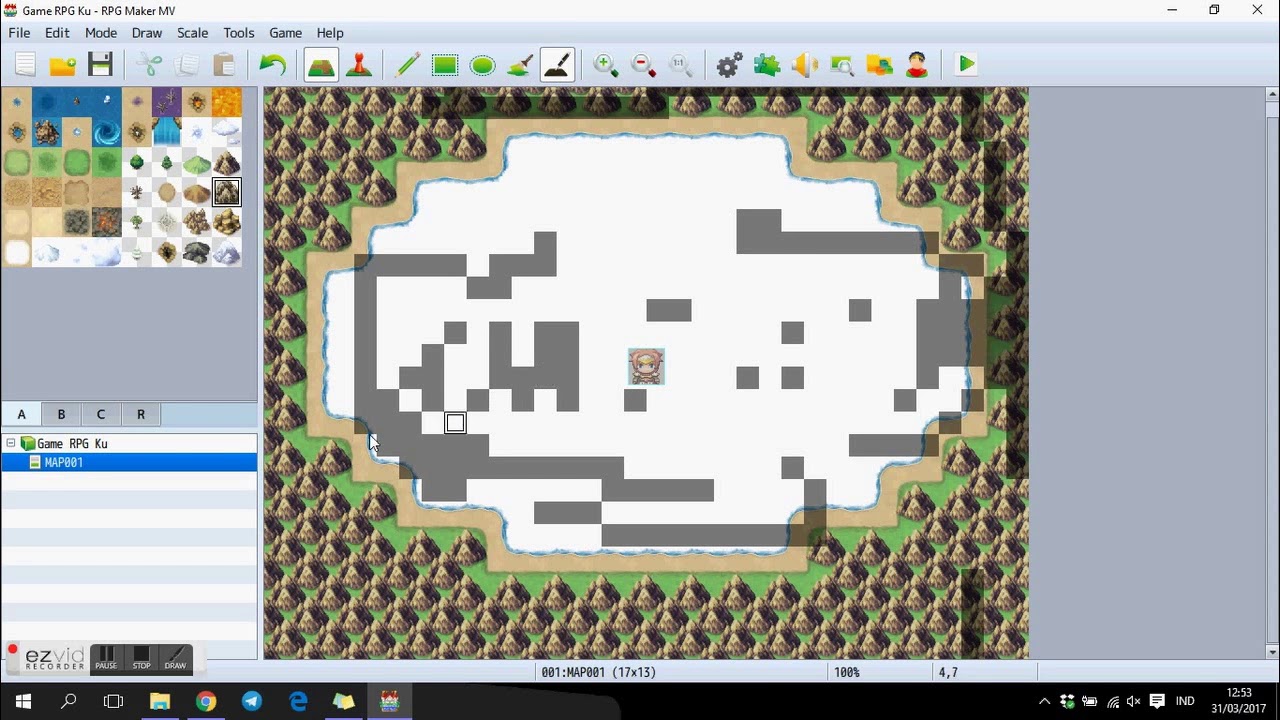Open Telegram from the taskbar

[251, 701]
